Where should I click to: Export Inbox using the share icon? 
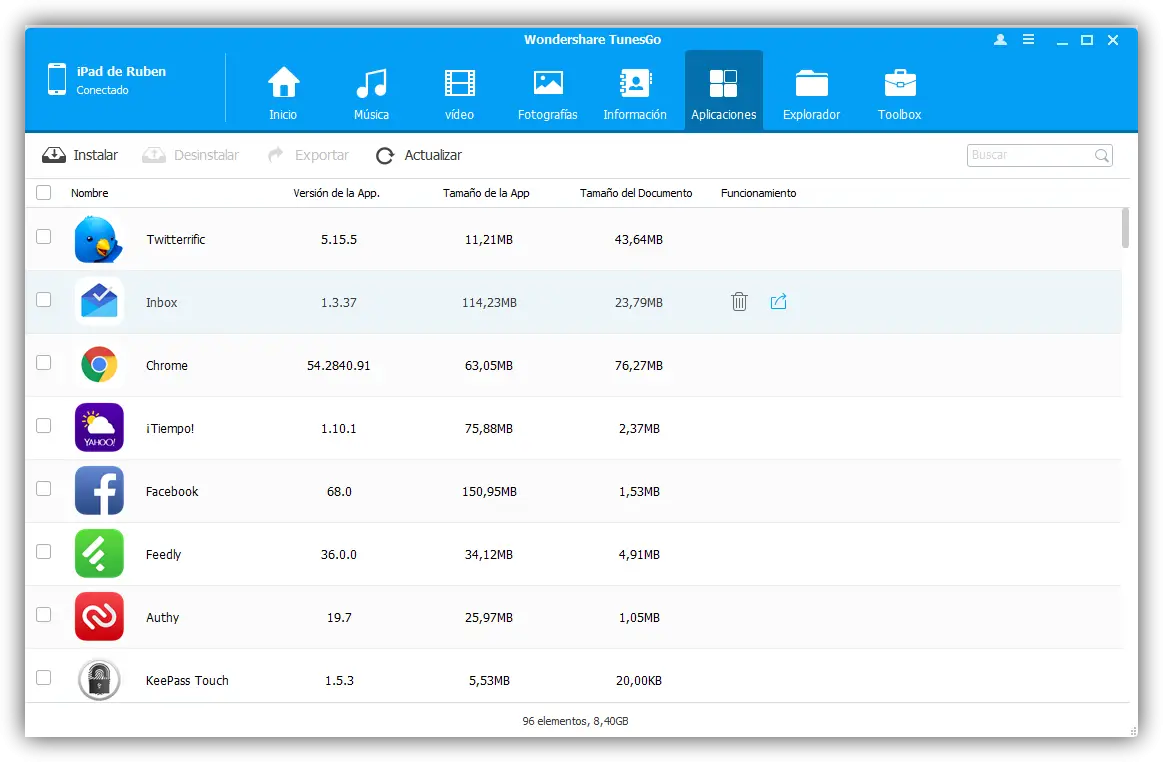pos(778,301)
